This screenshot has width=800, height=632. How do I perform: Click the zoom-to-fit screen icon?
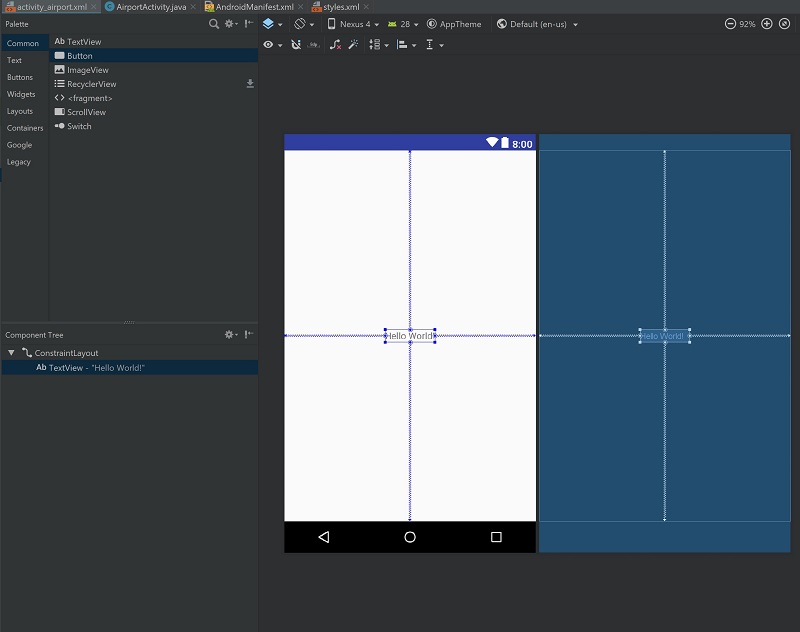point(785,24)
